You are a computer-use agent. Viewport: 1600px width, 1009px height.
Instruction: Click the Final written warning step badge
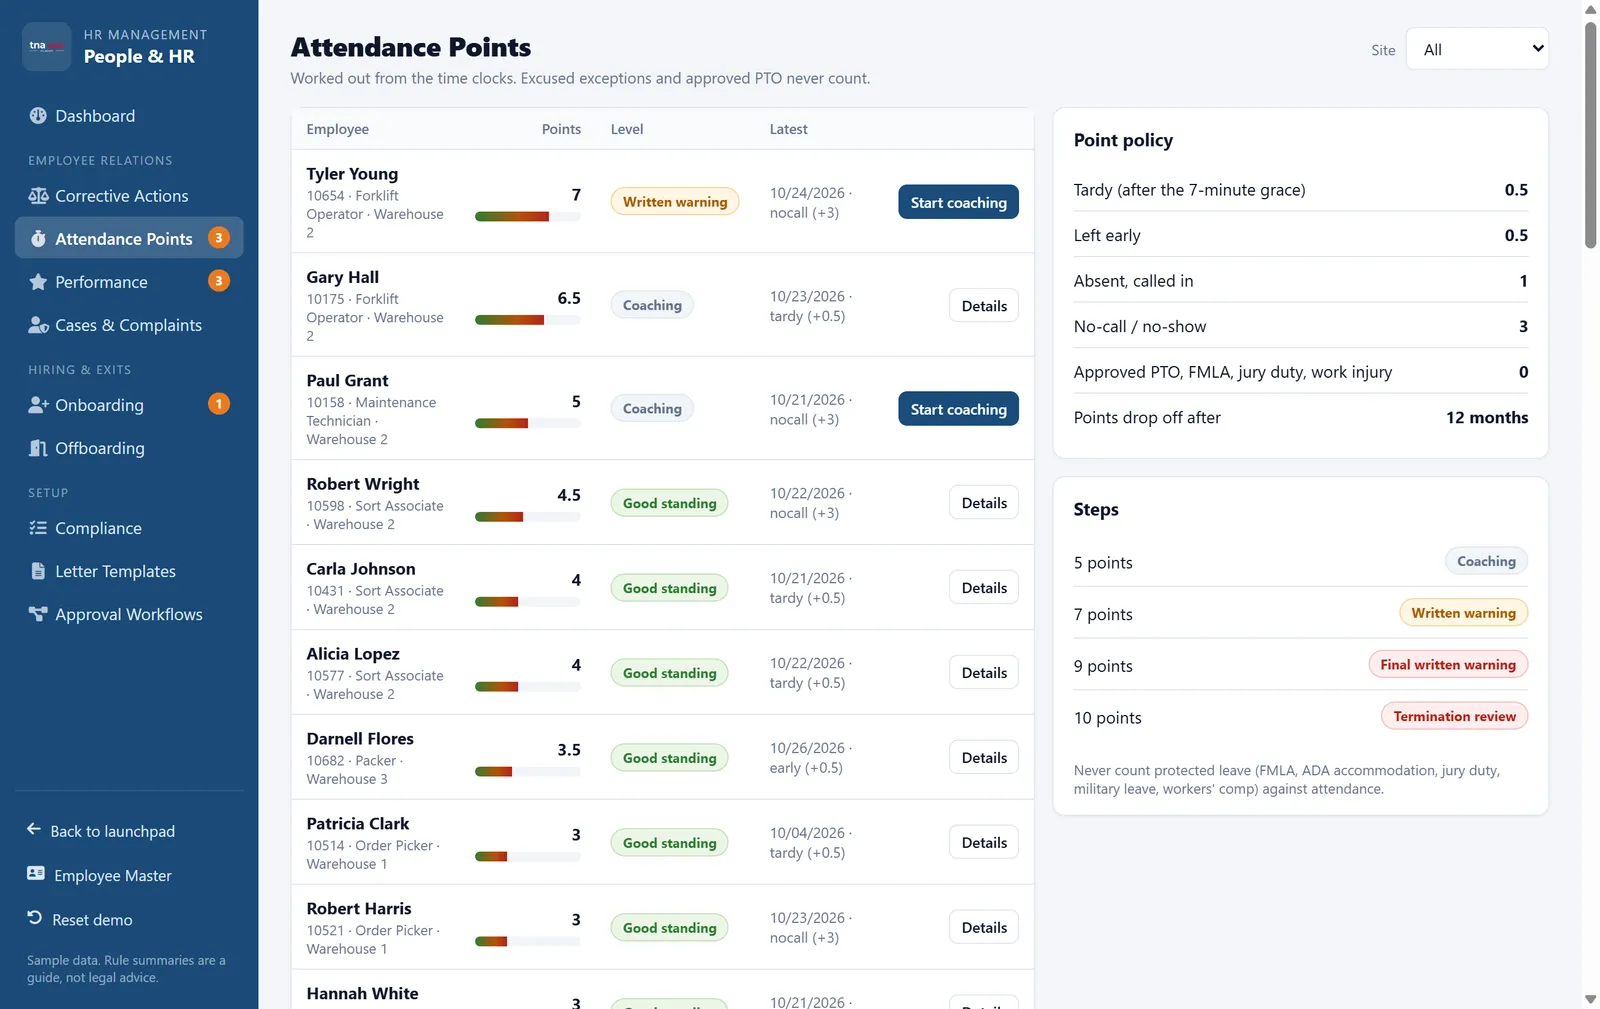(x=1448, y=665)
